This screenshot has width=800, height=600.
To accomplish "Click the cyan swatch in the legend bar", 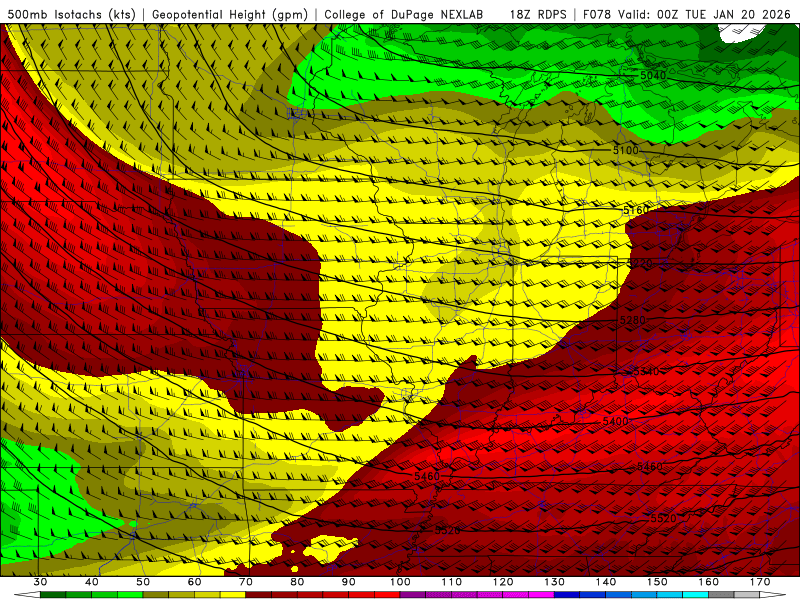I will tap(696, 595).
